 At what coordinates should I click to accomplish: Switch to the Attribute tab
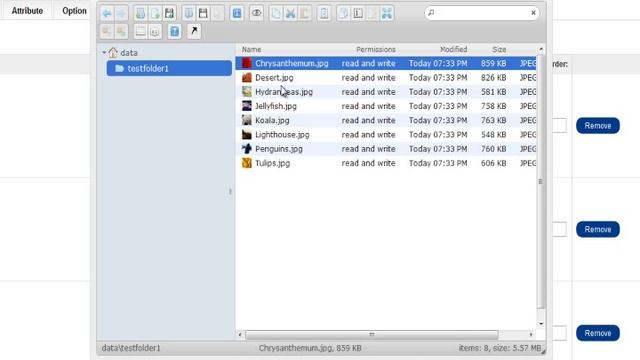click(x=27, y=11)
